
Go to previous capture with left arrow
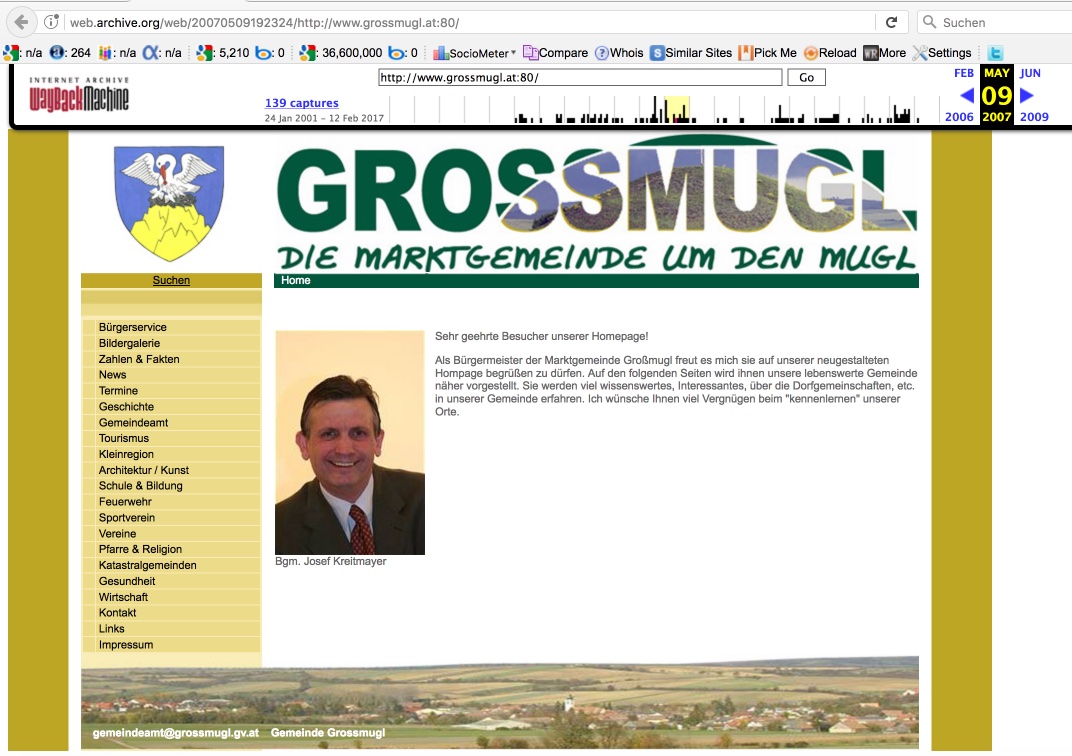(967, 96)
